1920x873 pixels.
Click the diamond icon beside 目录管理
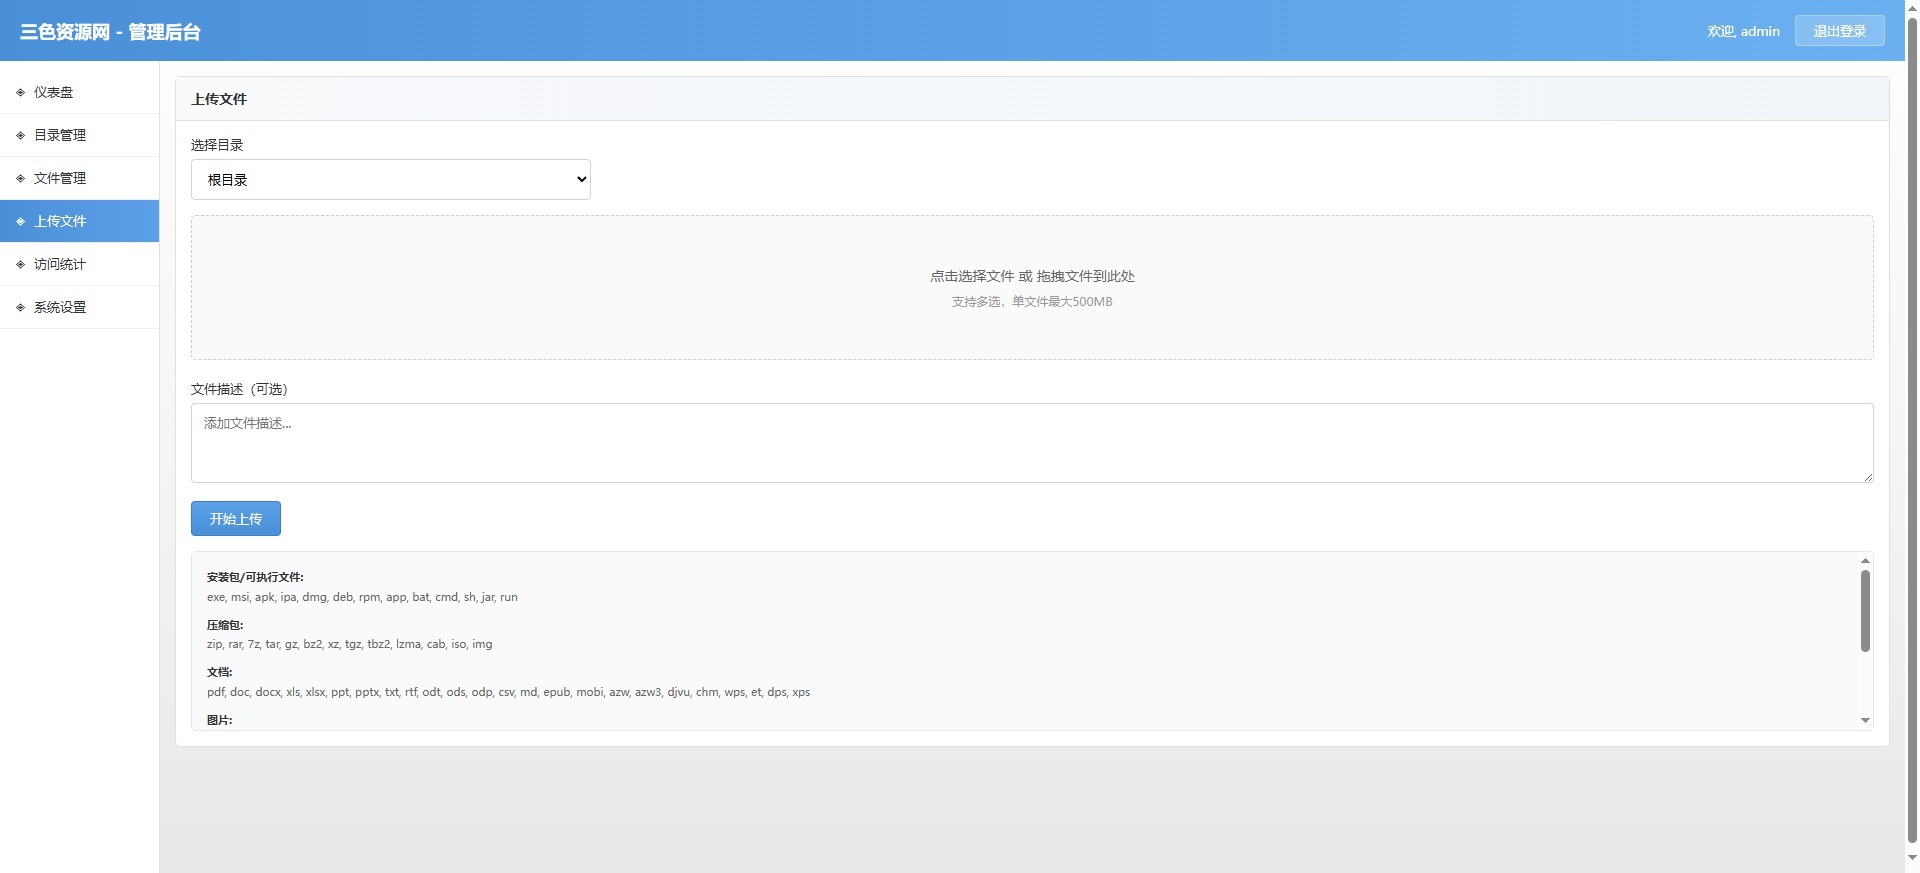(x=20, y=136)
